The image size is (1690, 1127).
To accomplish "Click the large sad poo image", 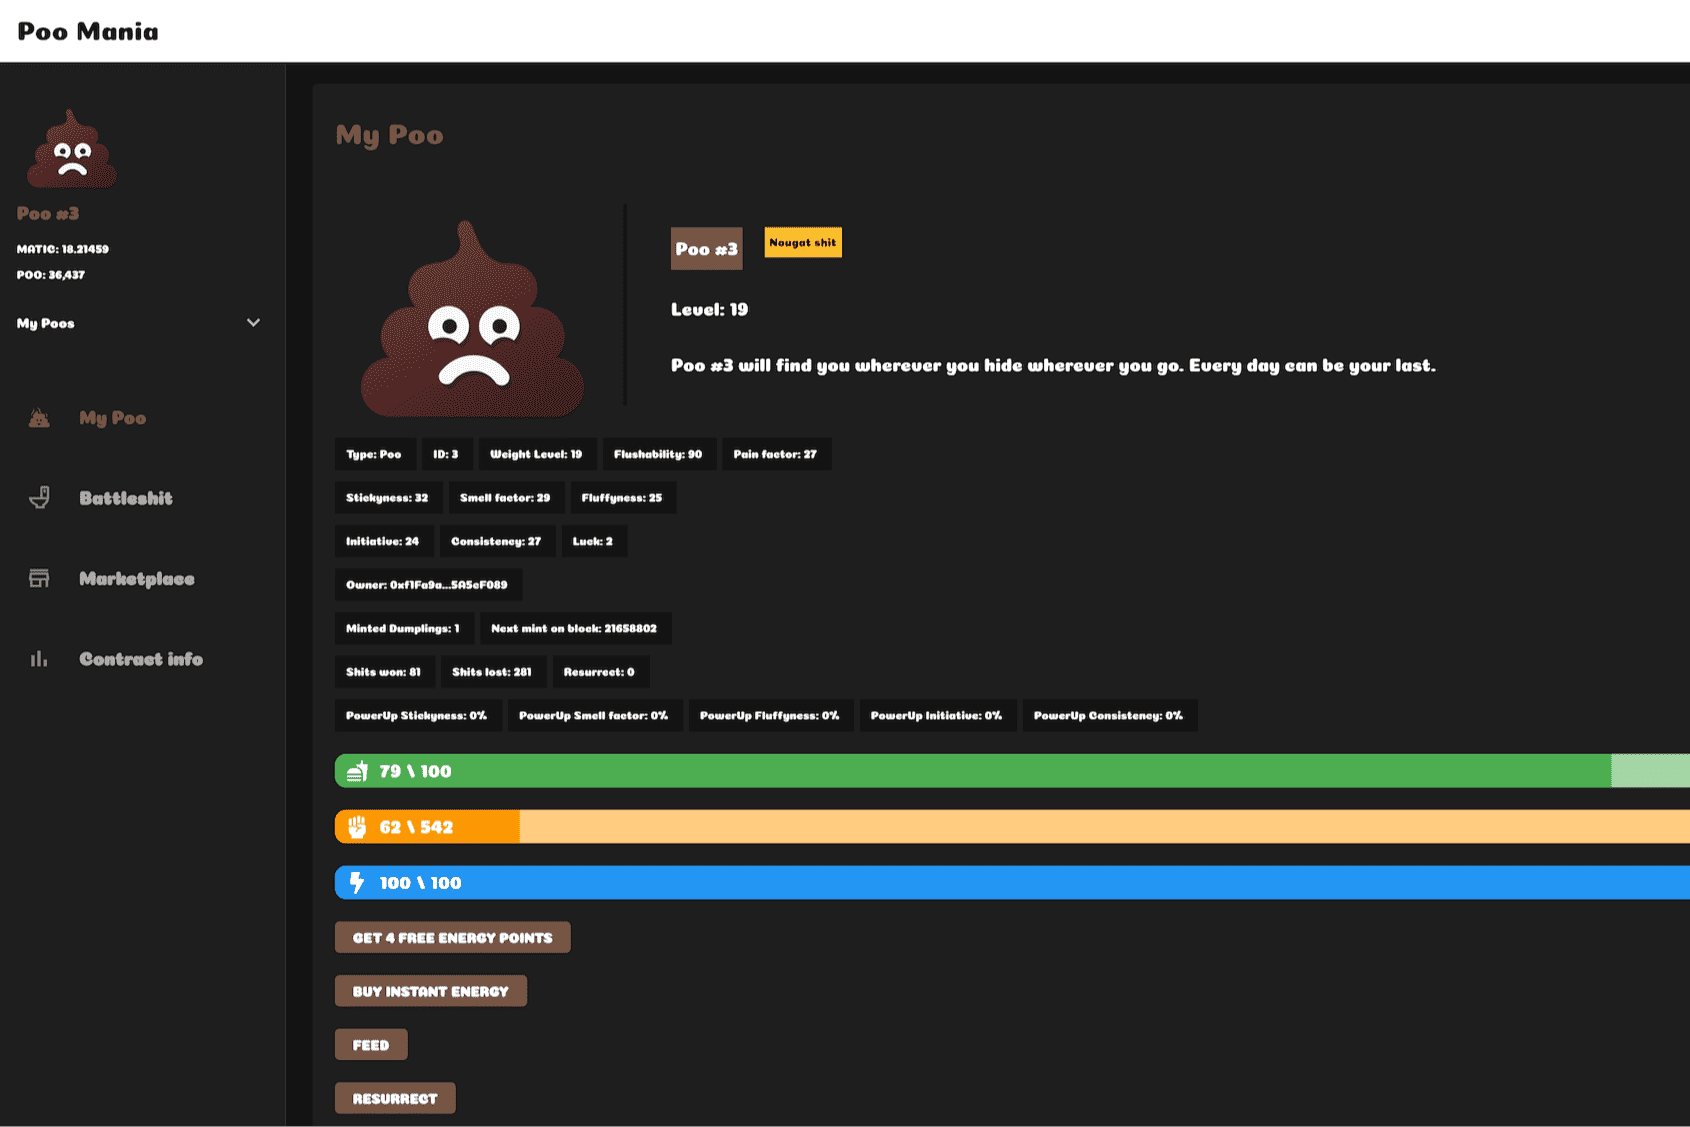I will click(x=472, y=322).
